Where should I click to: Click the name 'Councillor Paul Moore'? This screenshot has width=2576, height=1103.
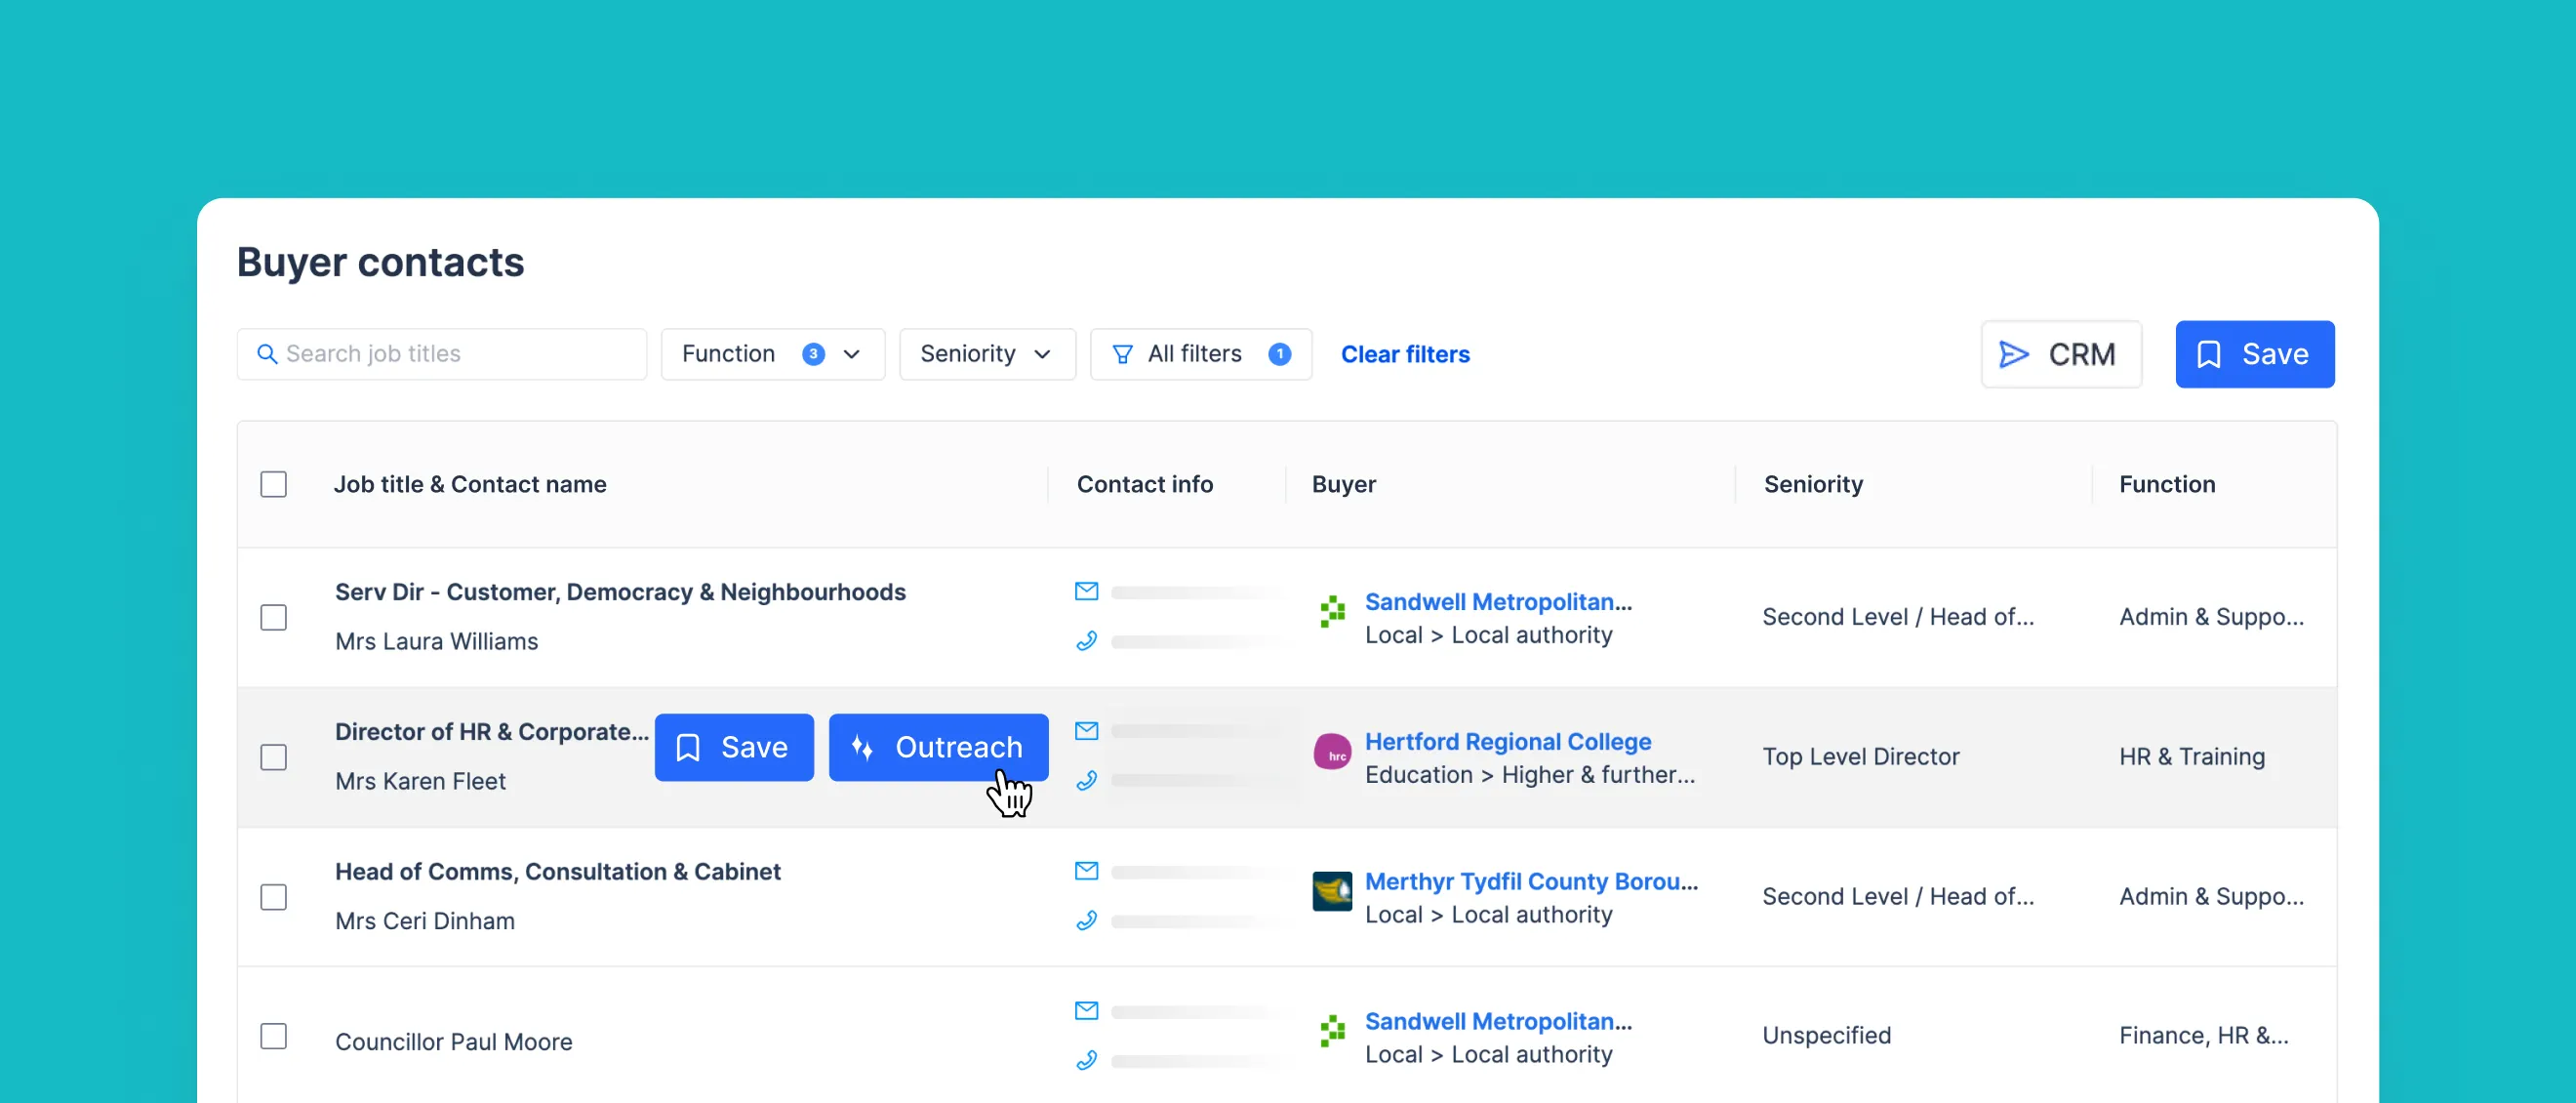point(453,1042)
